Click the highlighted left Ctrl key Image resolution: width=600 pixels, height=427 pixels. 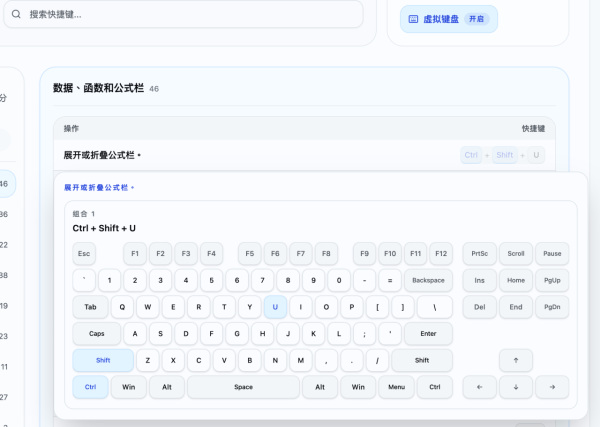pyautogui.click(x=90, y=387)
